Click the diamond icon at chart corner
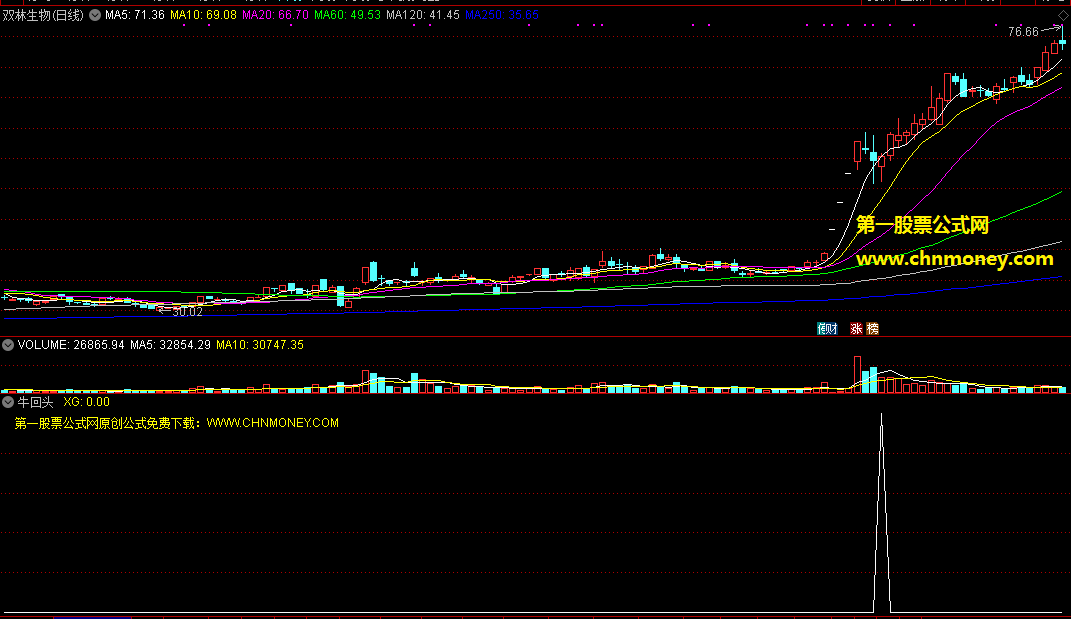The width and height of the screenshot is (1071, 619). tap(1063, 15)
